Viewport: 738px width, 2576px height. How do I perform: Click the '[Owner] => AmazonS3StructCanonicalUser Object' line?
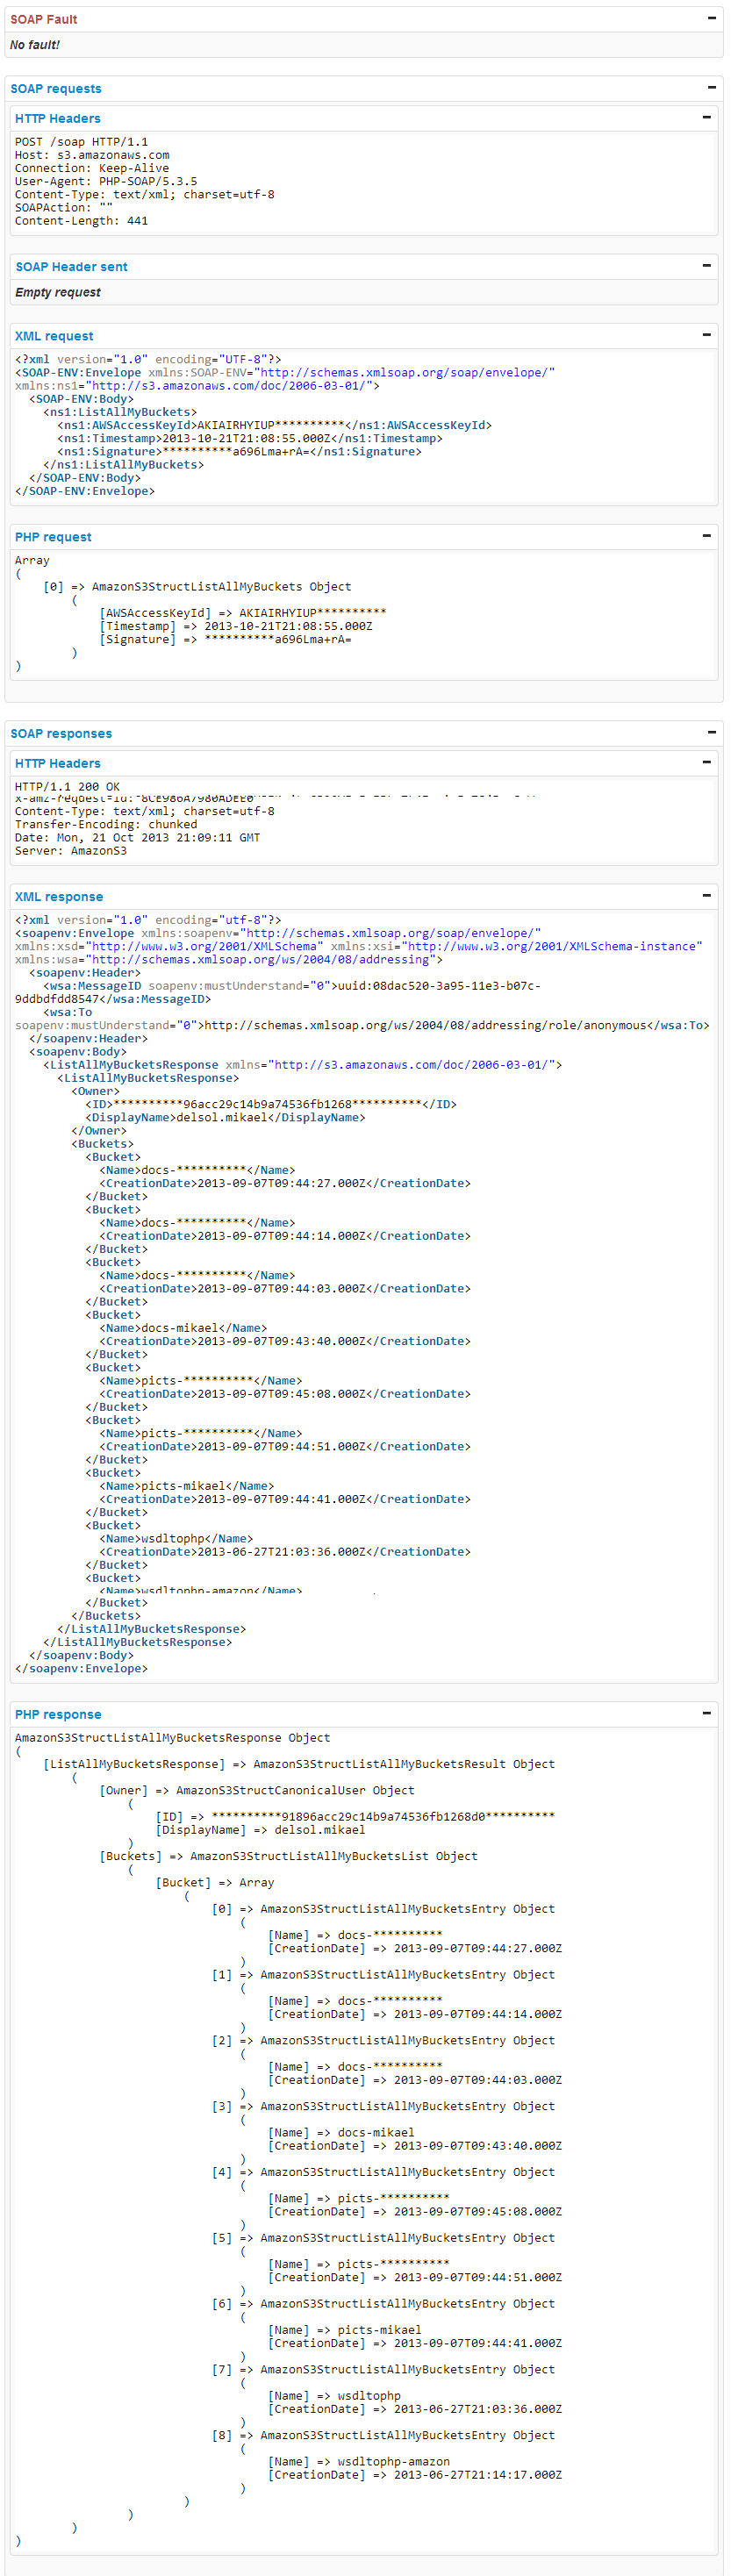[257, 1790]
